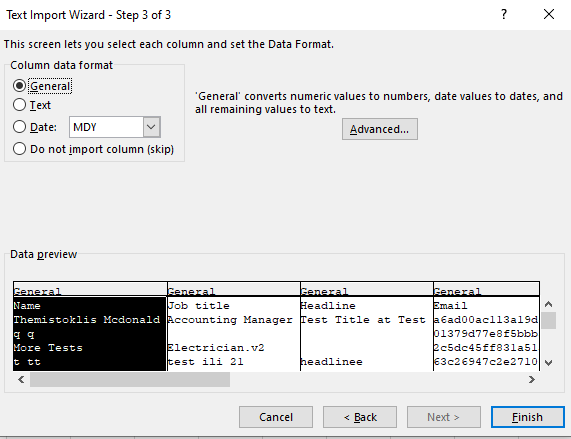This screenshot has width=571, height=439.
Task: Close the Text Import Wizard dialog
Action: point(549,15)
